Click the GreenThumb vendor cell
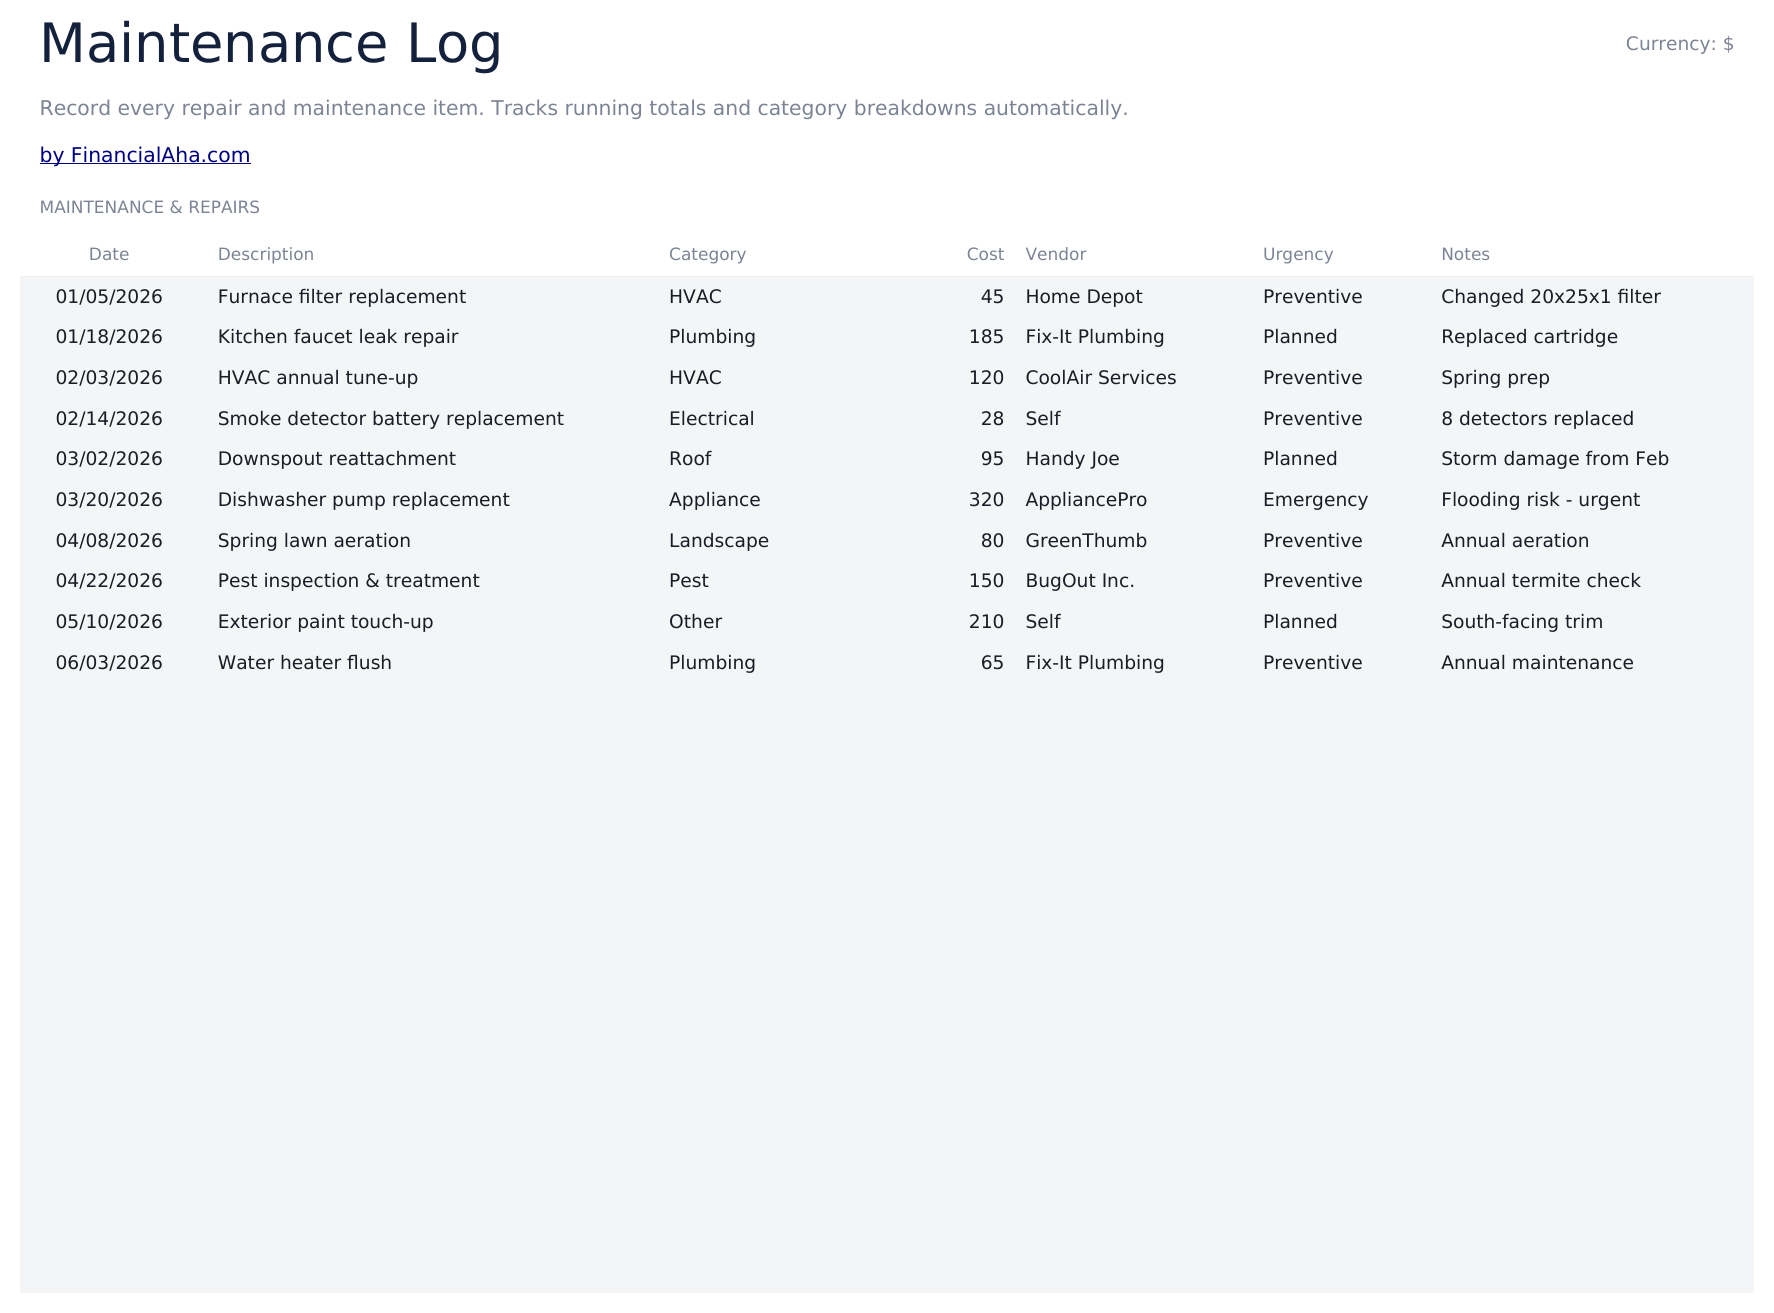The image size is (1774, 1313). pyautogui.click(x=1086, y=541)
